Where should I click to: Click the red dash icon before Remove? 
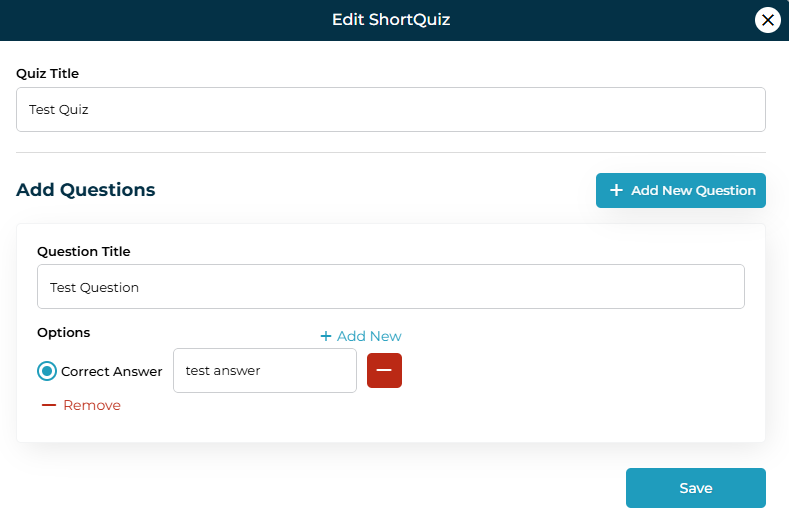tap(49, 405)
